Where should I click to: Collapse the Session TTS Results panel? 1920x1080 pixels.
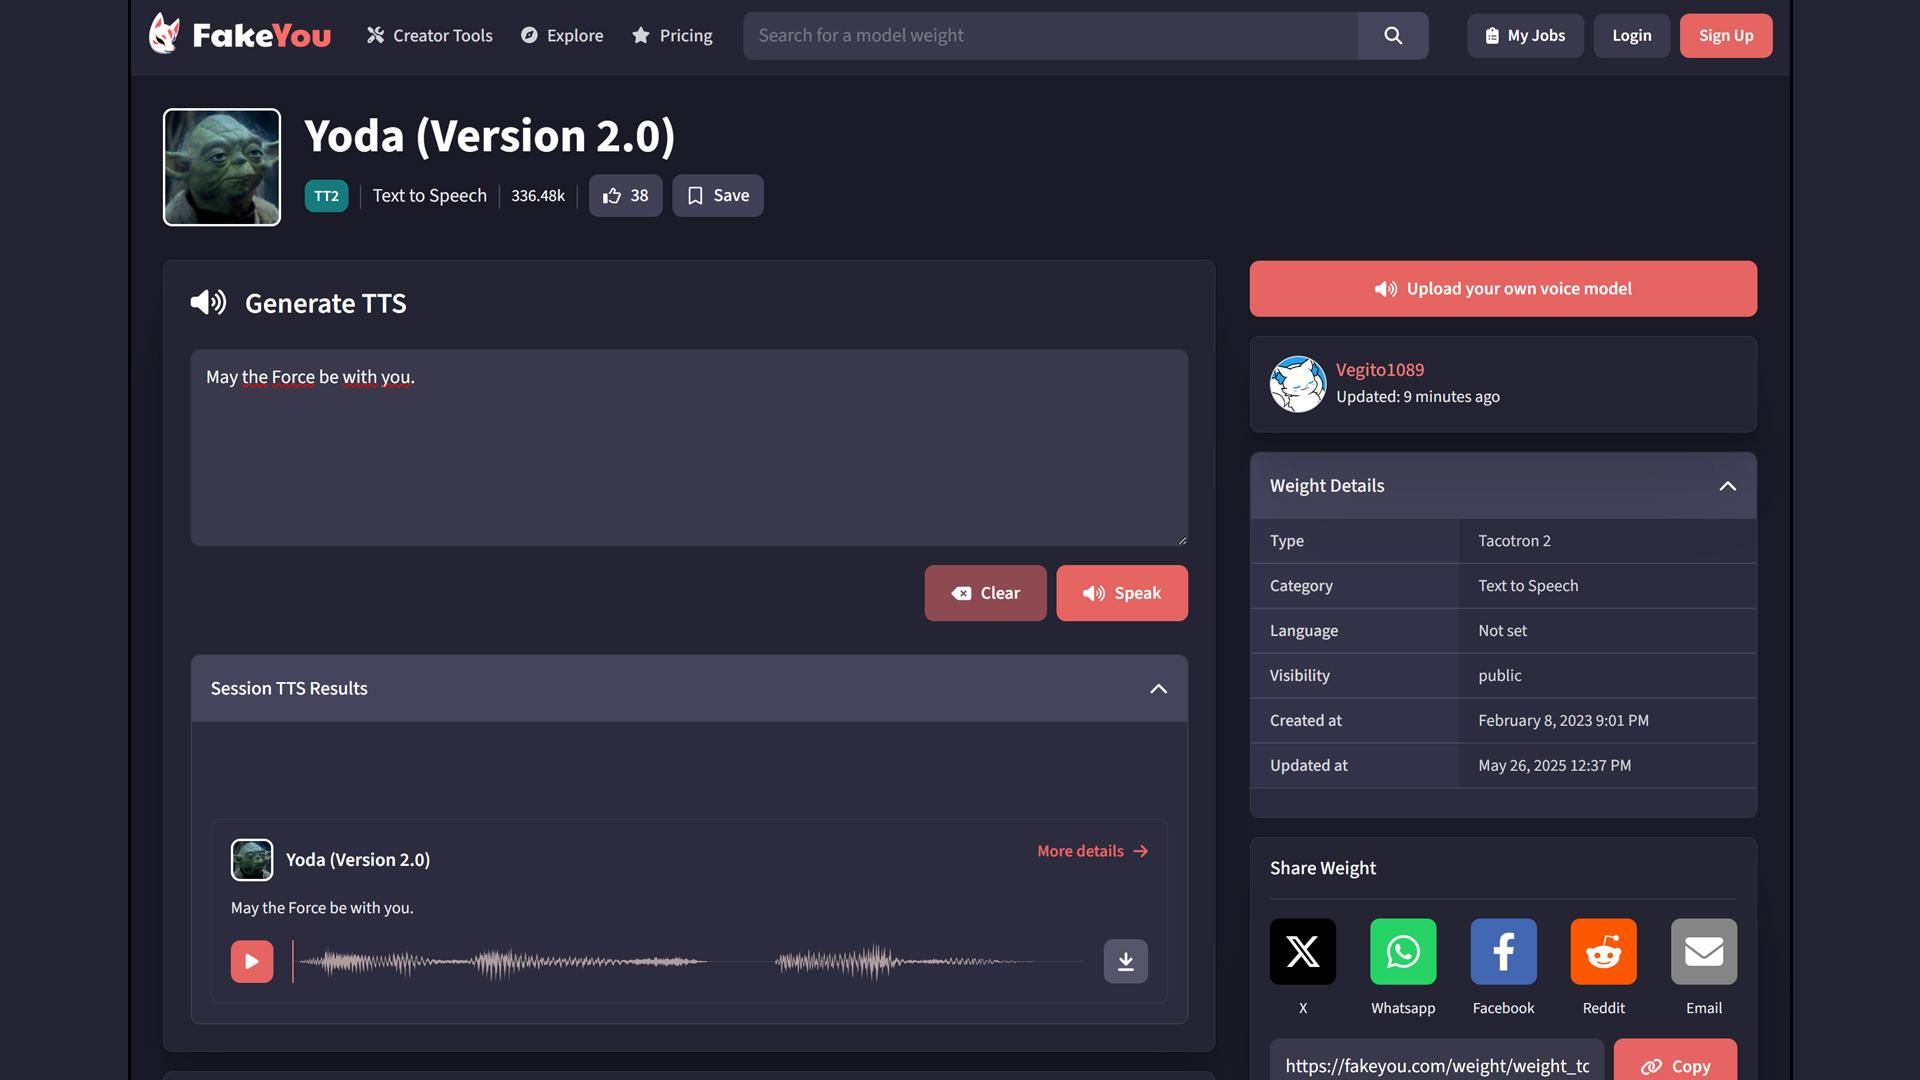(1158, 688)
